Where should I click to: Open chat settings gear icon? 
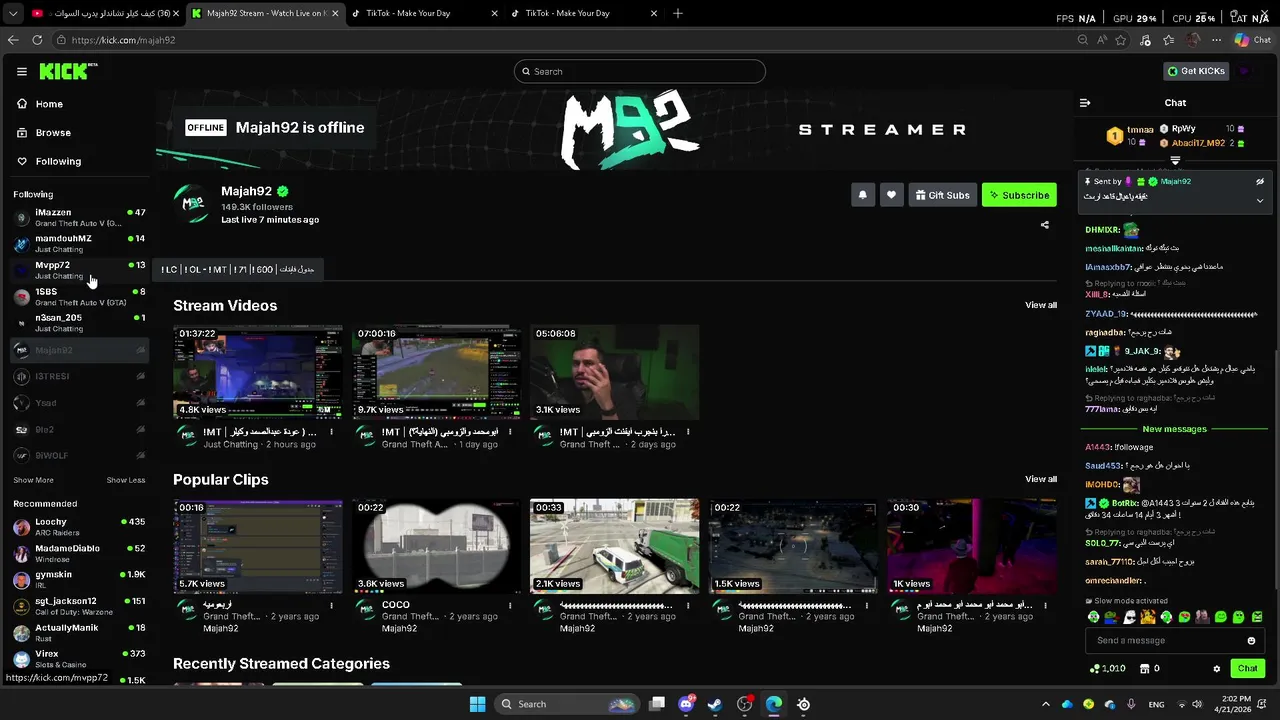click(x=1217, y=669)
